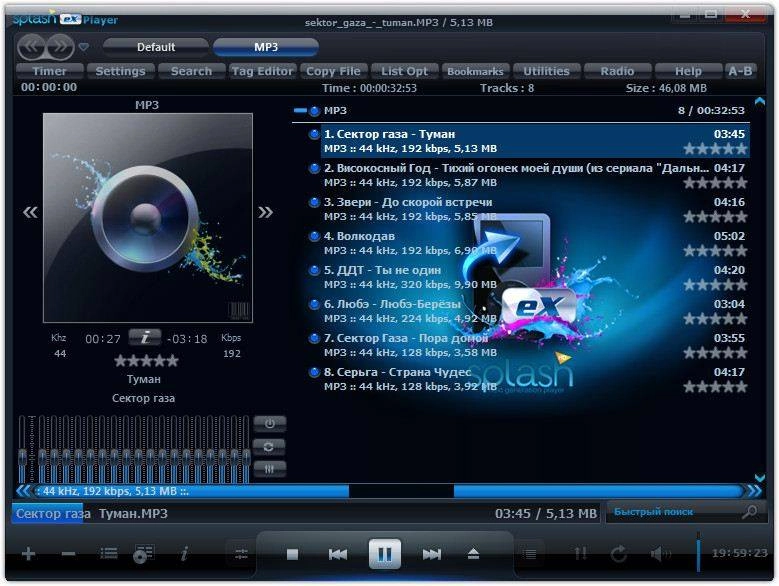Open the Timer menu
This screenshot has height=586, width=779.
49,71
